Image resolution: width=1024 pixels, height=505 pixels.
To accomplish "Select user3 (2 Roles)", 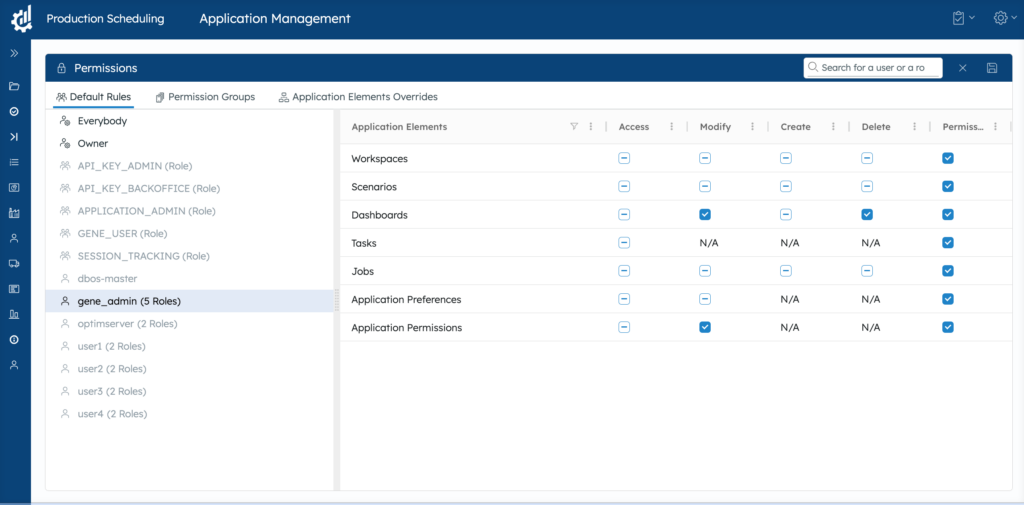I will (189, 391).
